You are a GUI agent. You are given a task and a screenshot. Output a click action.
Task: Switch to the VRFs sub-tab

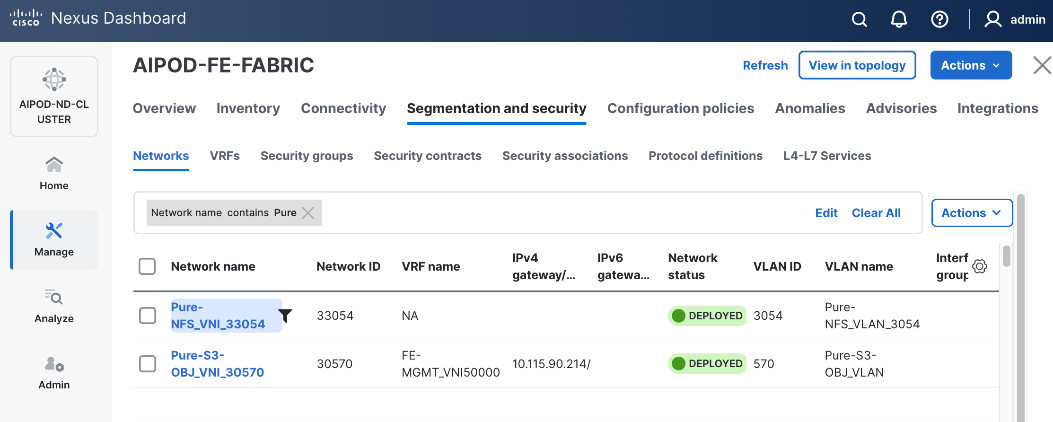[224, 156]
